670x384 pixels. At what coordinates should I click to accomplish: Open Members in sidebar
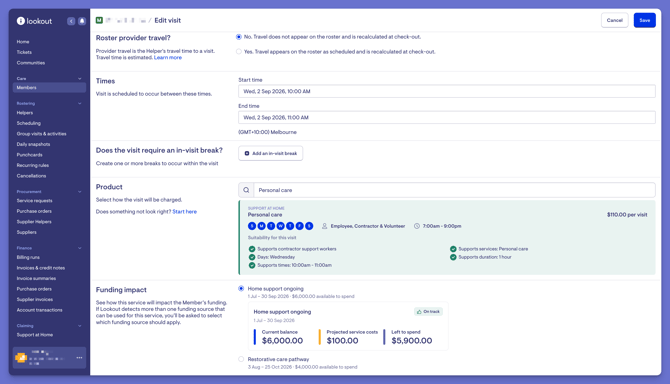coord(49,88)
